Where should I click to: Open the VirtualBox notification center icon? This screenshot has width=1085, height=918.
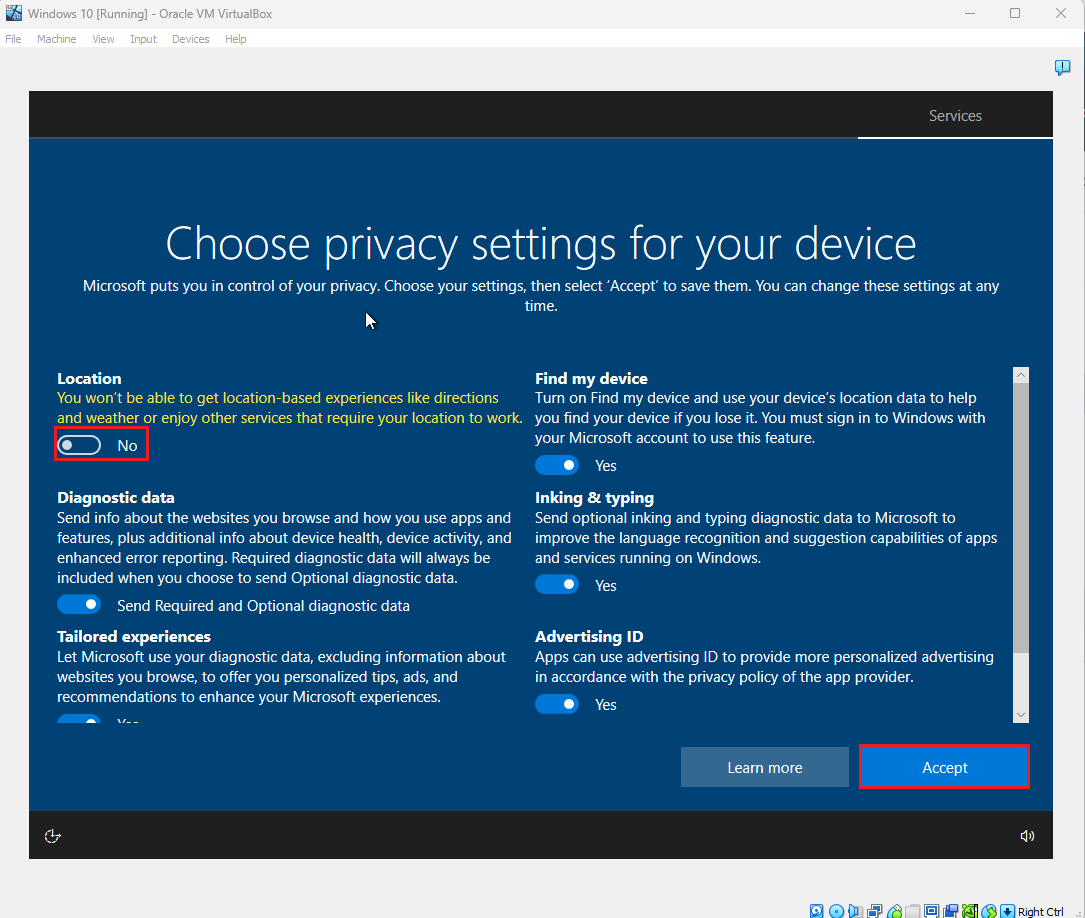point(1062,67)
